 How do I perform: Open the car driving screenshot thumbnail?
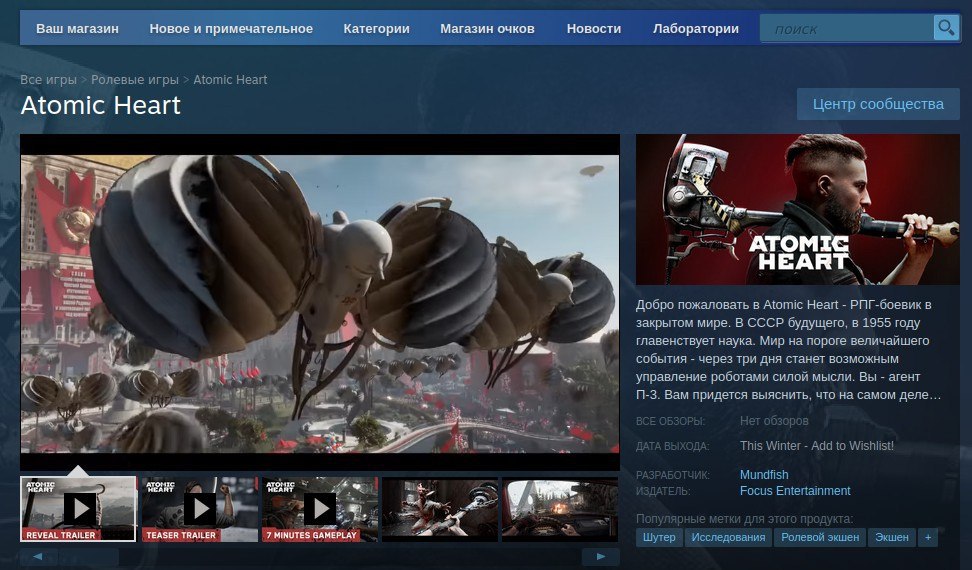[x=560, y=509]
